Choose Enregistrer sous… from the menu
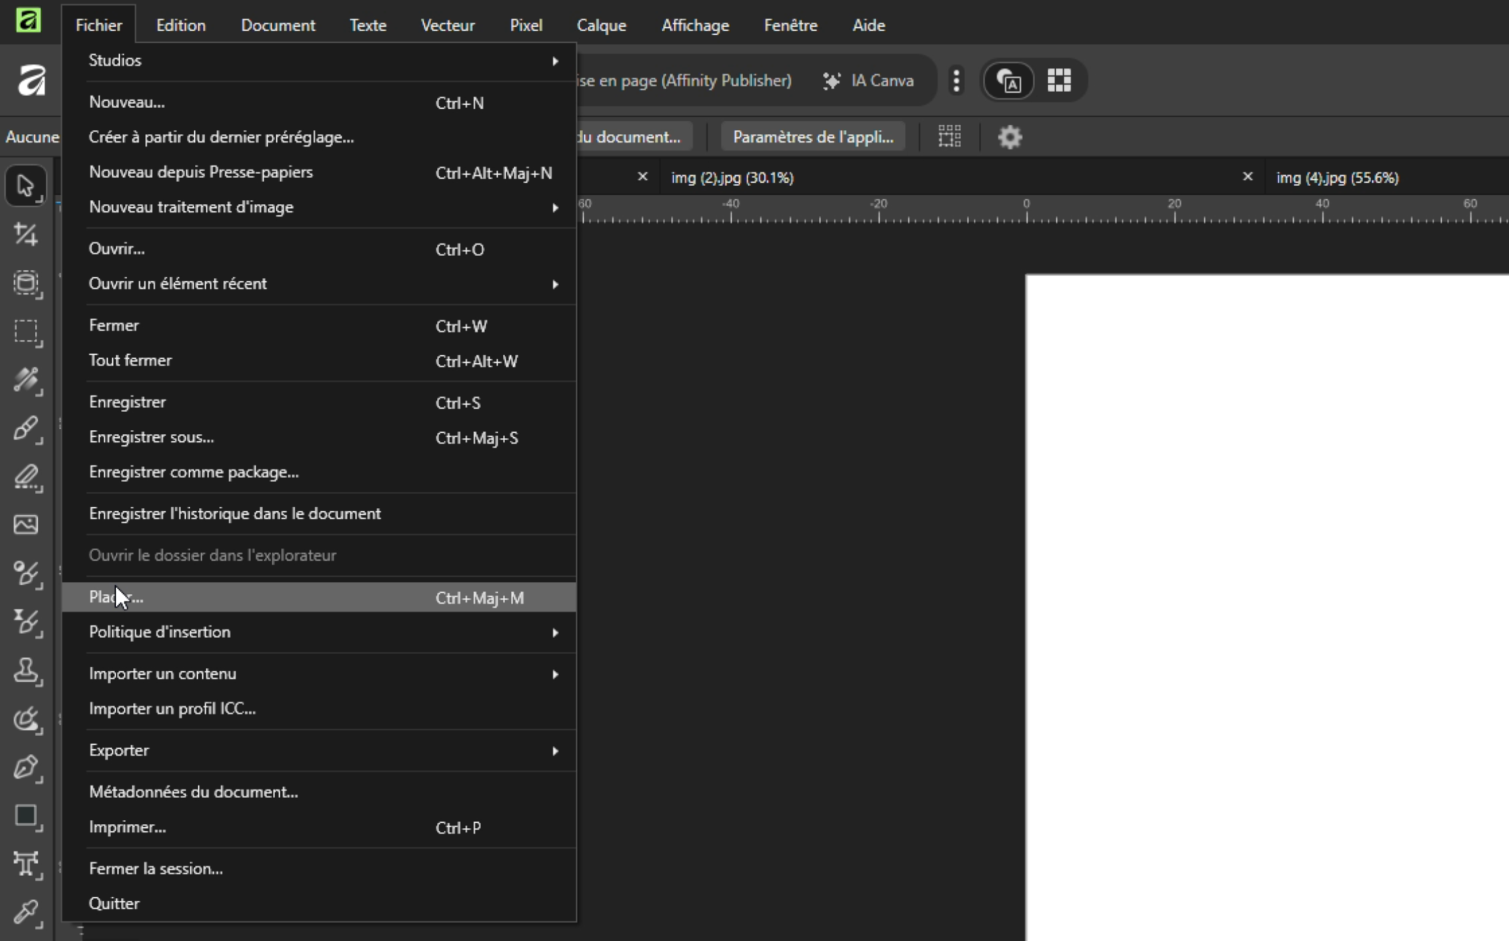1509x941 pixels. [152, 438]
